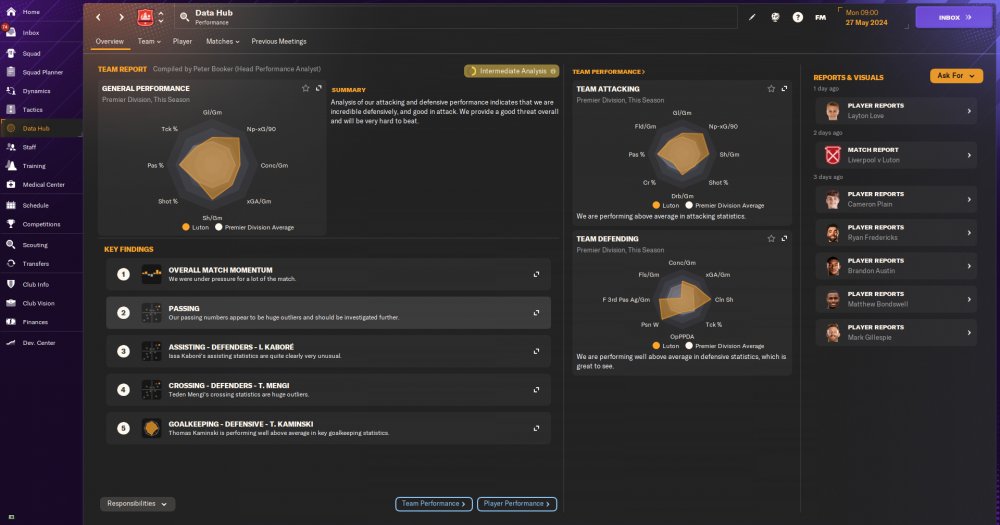Toggle the star on Team Defending panel
Screen dimensions: 1000x525
[x=771, y=239]
